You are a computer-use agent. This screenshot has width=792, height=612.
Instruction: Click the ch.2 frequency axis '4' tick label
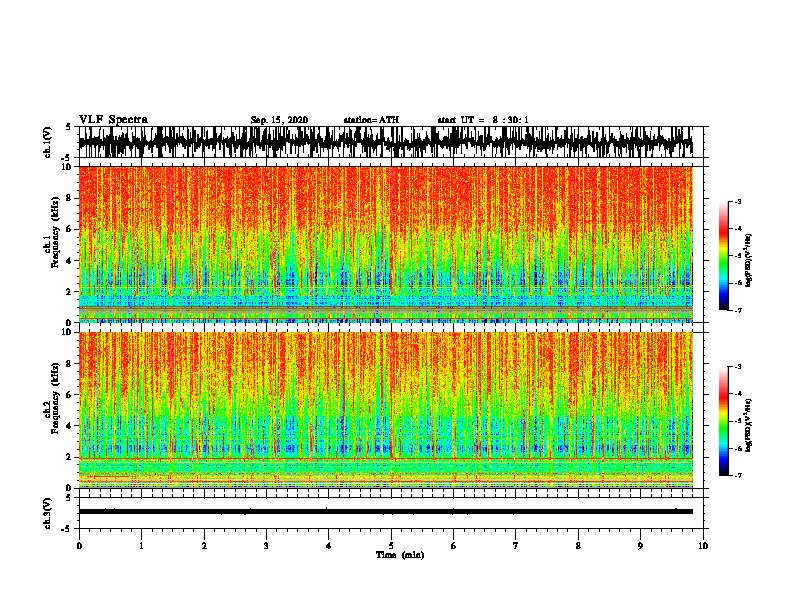click(70, 426)
